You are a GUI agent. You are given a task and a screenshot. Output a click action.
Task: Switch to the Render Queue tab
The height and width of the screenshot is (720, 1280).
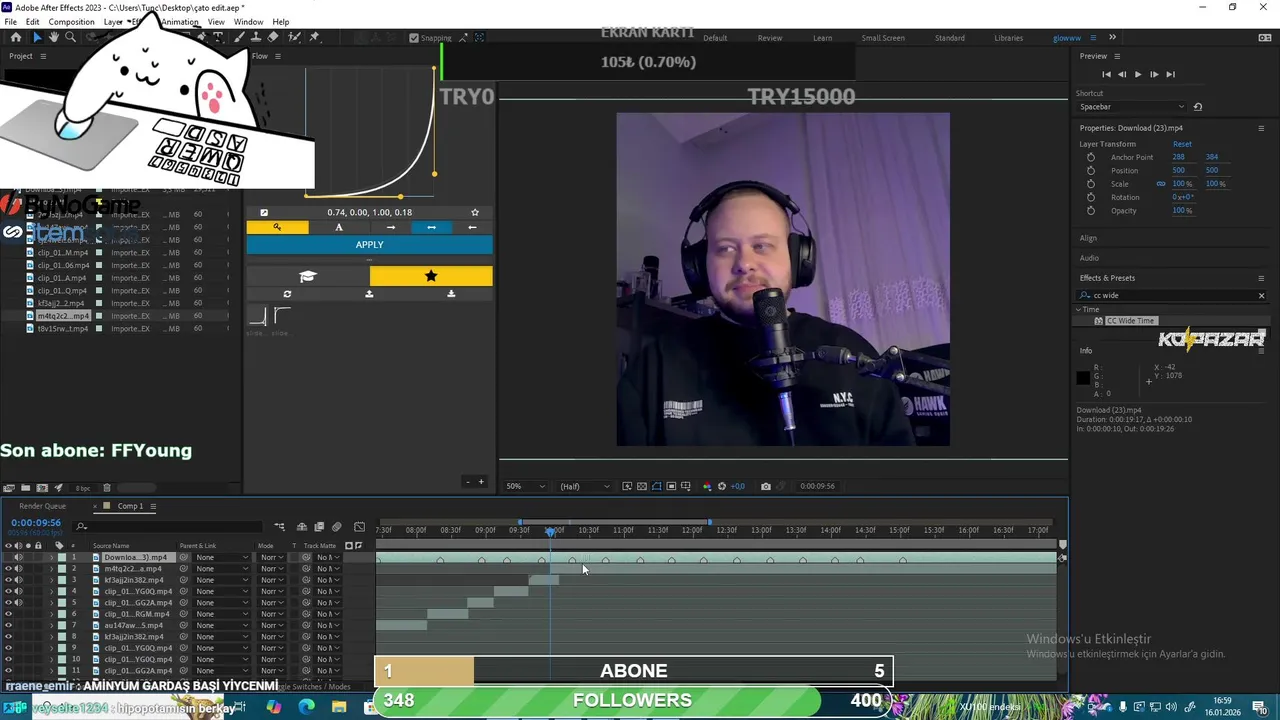(x=42, y=506)
